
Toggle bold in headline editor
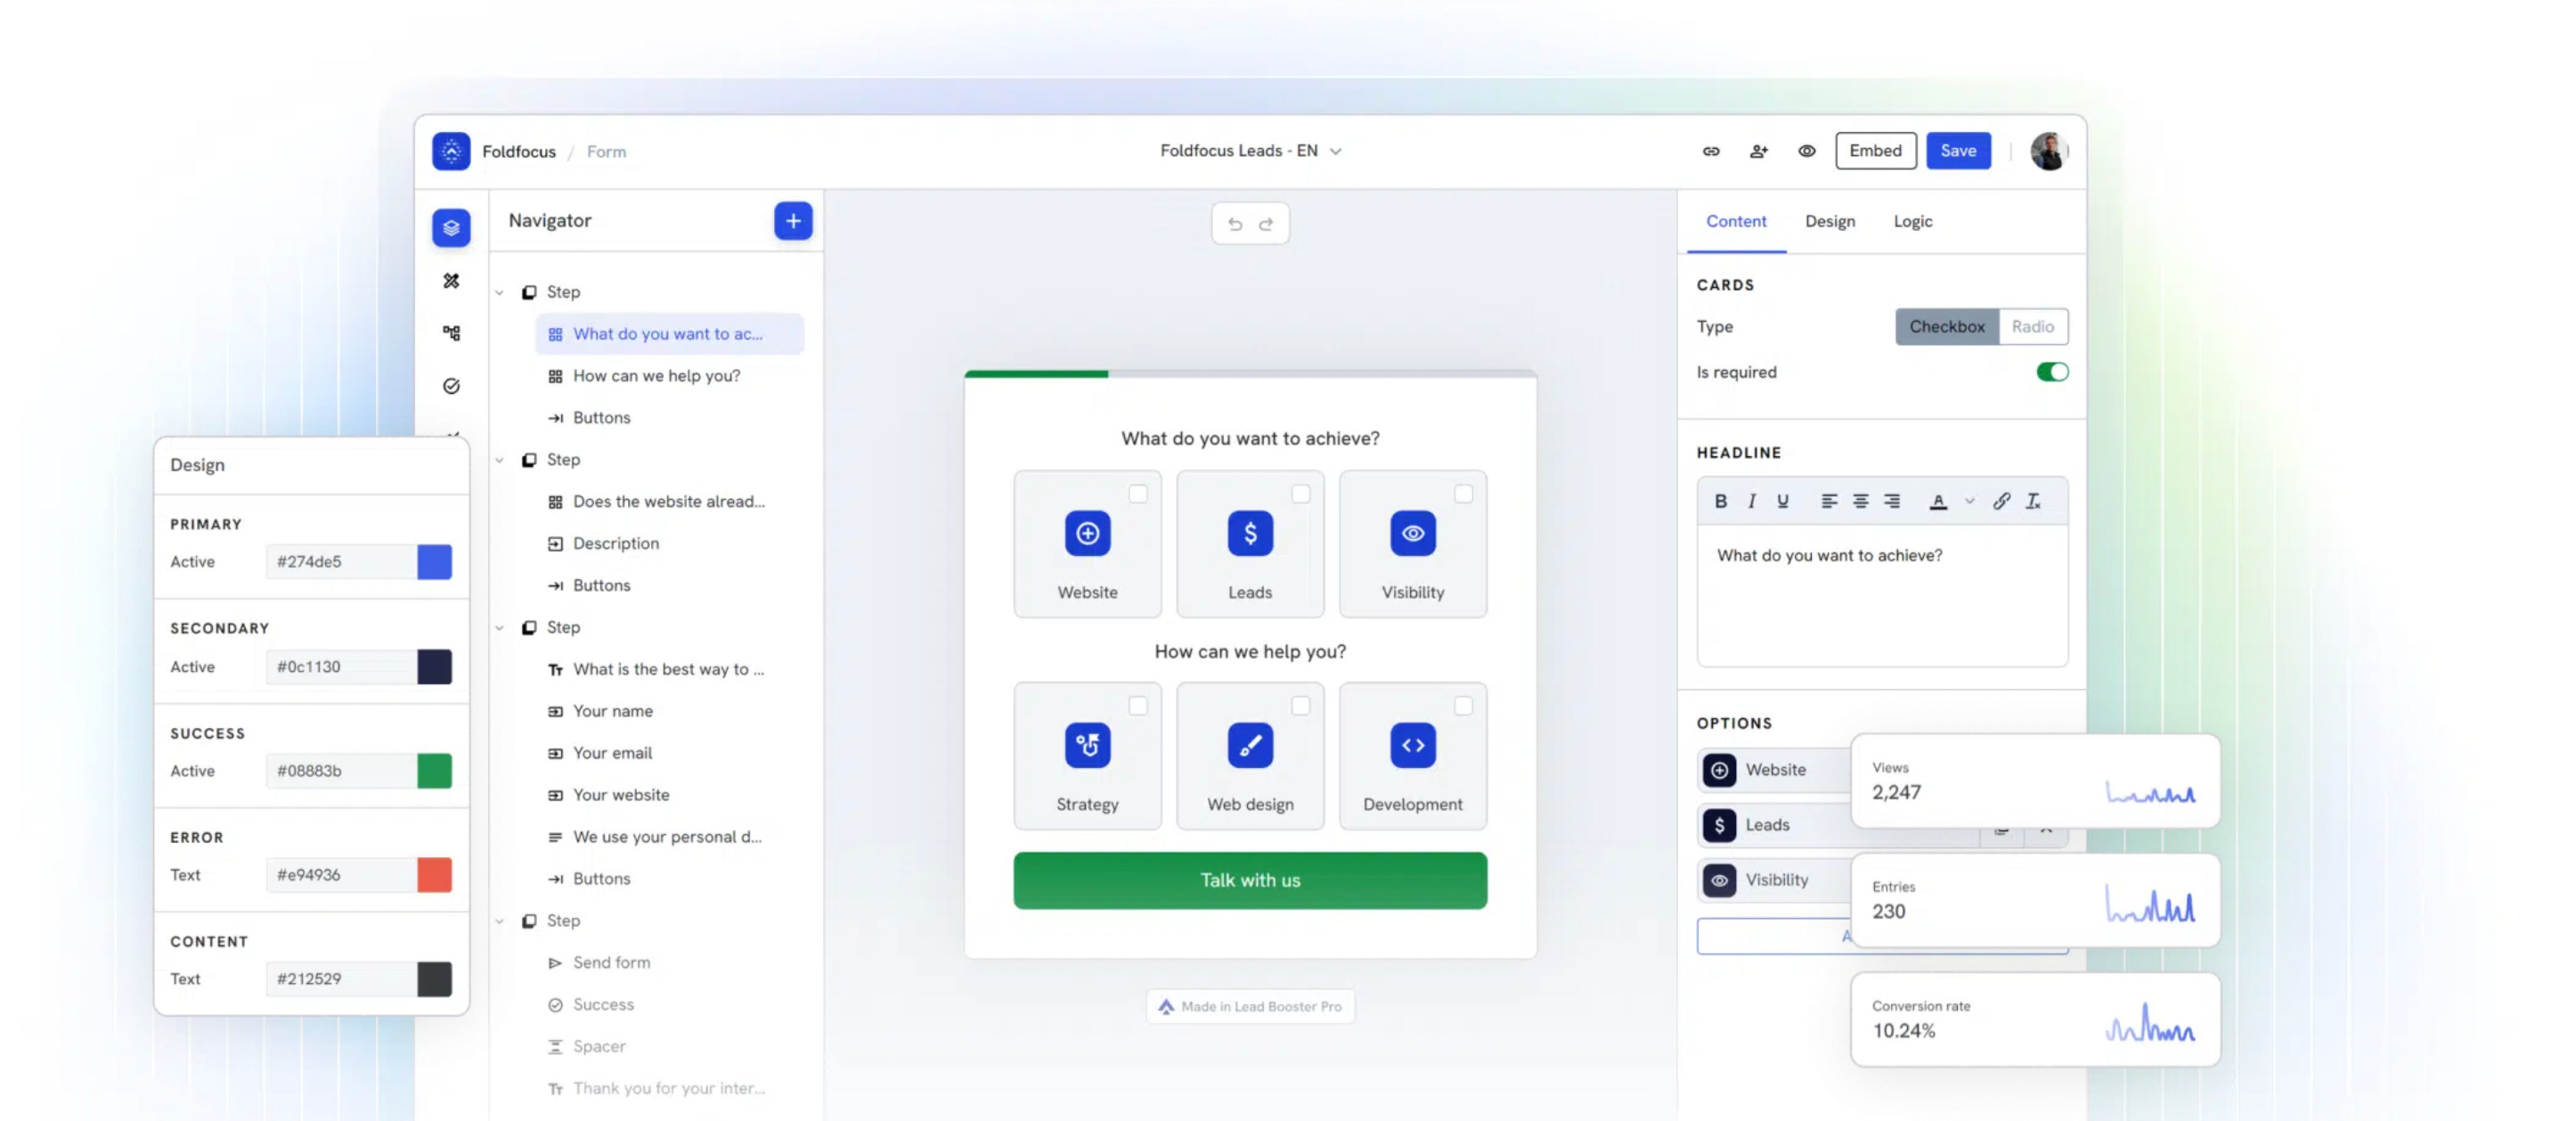pyautogui.click(x=1720, y=501)
